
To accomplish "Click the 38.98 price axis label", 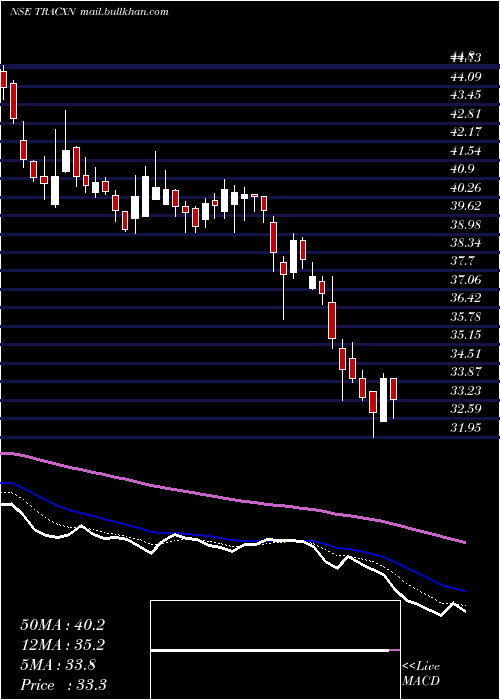I will pyautogui.click(x=466, y=225).
